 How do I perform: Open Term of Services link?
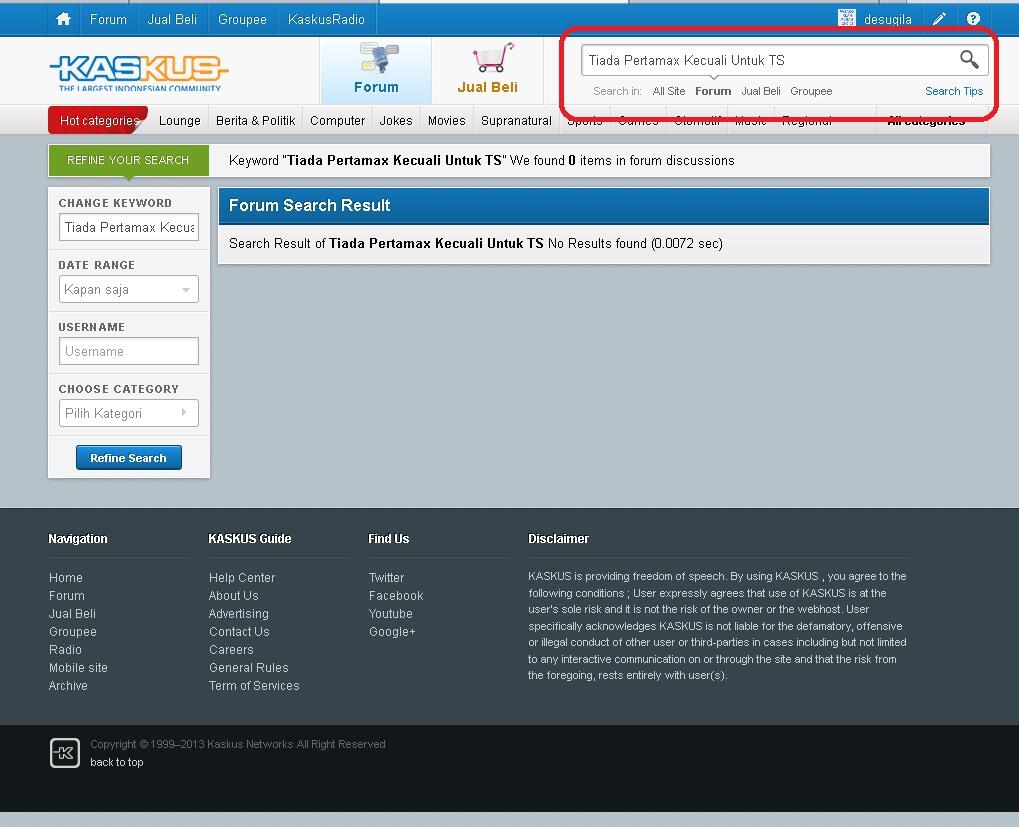pos(254,685)
